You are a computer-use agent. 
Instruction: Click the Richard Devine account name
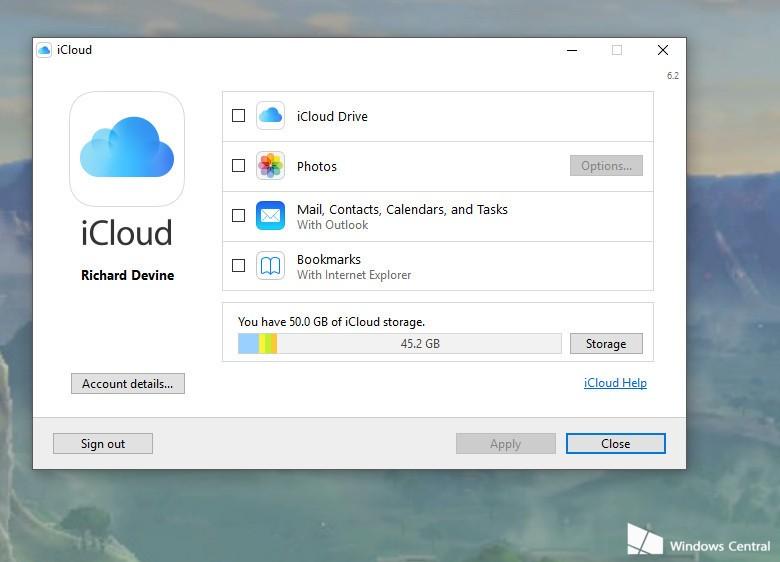tap(128, 276)
